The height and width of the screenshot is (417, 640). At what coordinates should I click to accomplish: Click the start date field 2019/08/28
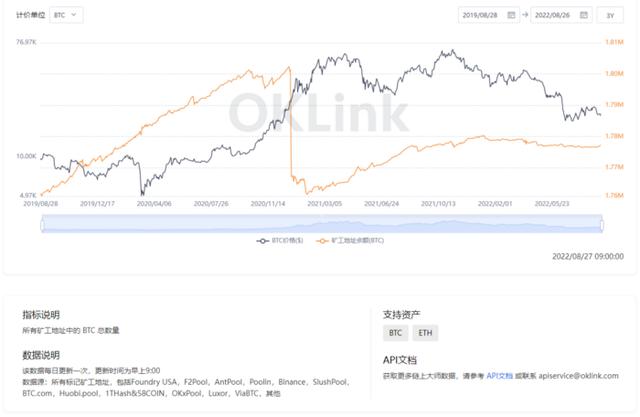click(489, 15)
